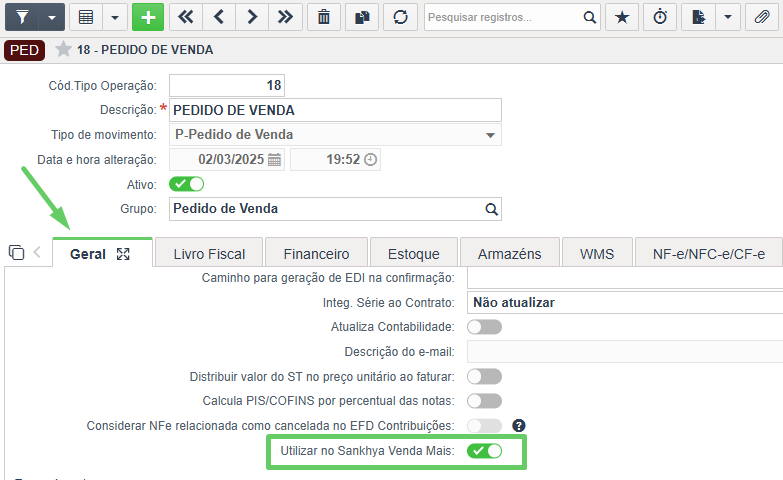Go to the previous record
The image size is (783, 480).
(x=219, y=17)
